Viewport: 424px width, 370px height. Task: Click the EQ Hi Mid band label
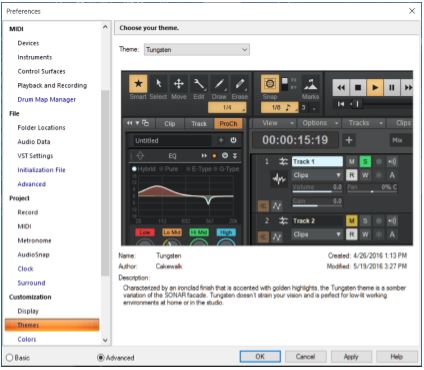pyautogui.click(x=199, y=232)
